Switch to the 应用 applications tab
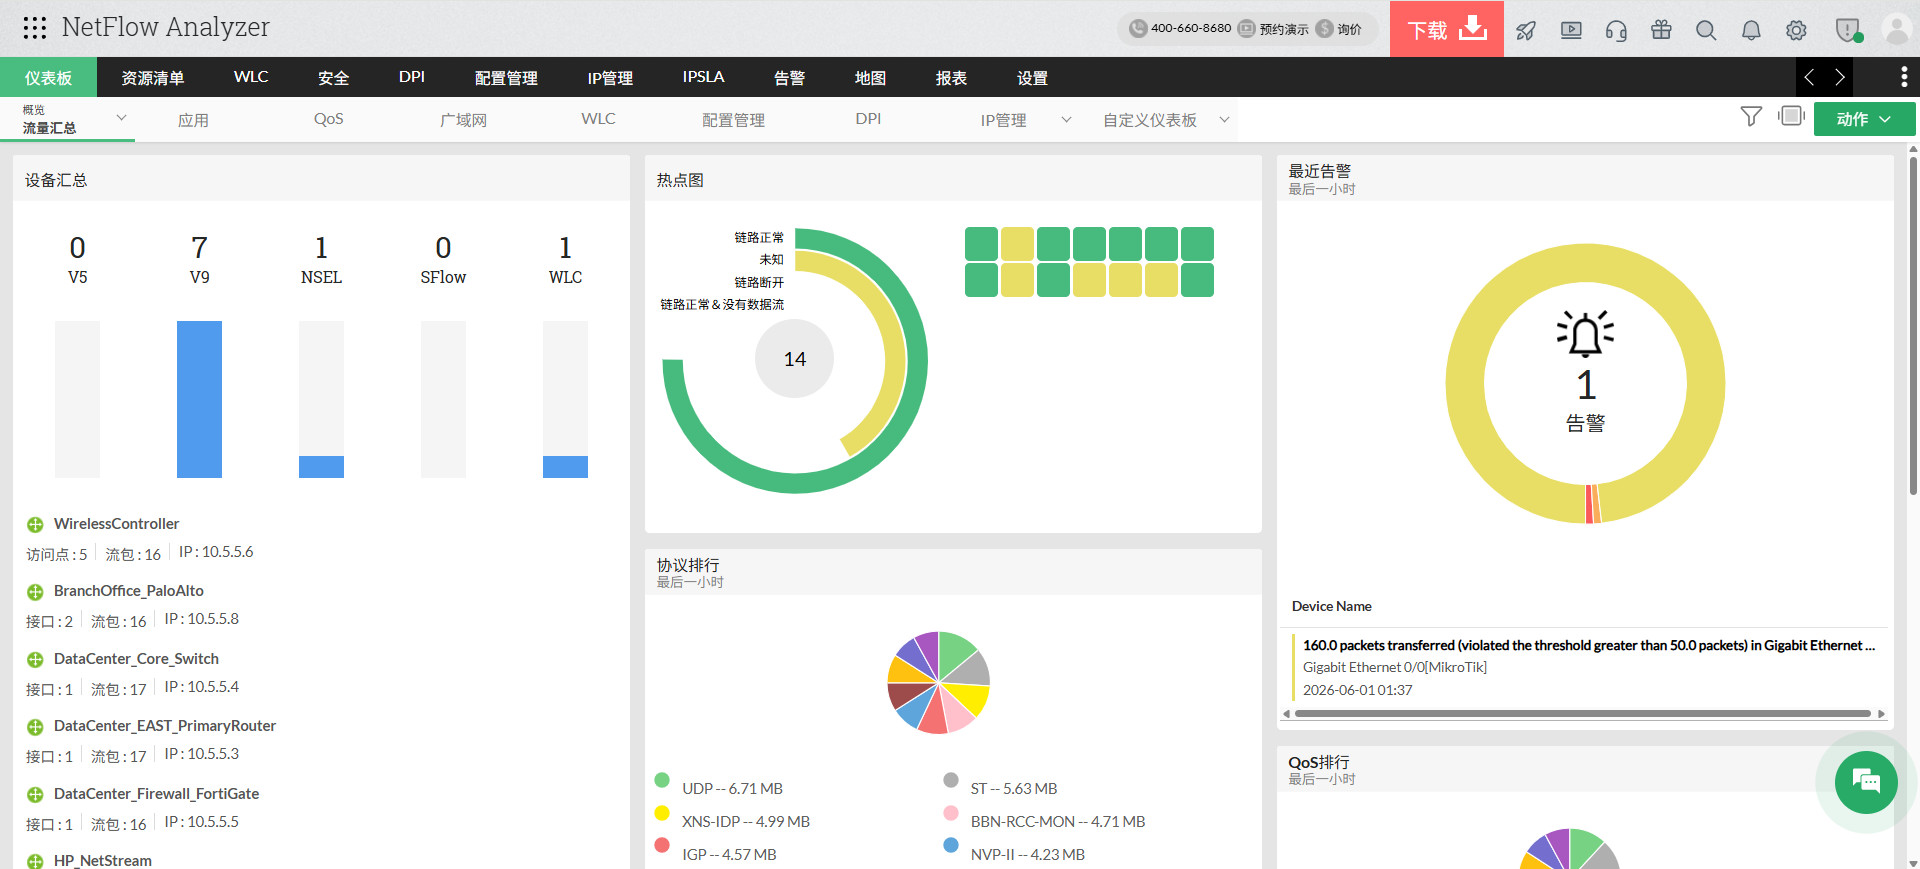 point(193,120)
